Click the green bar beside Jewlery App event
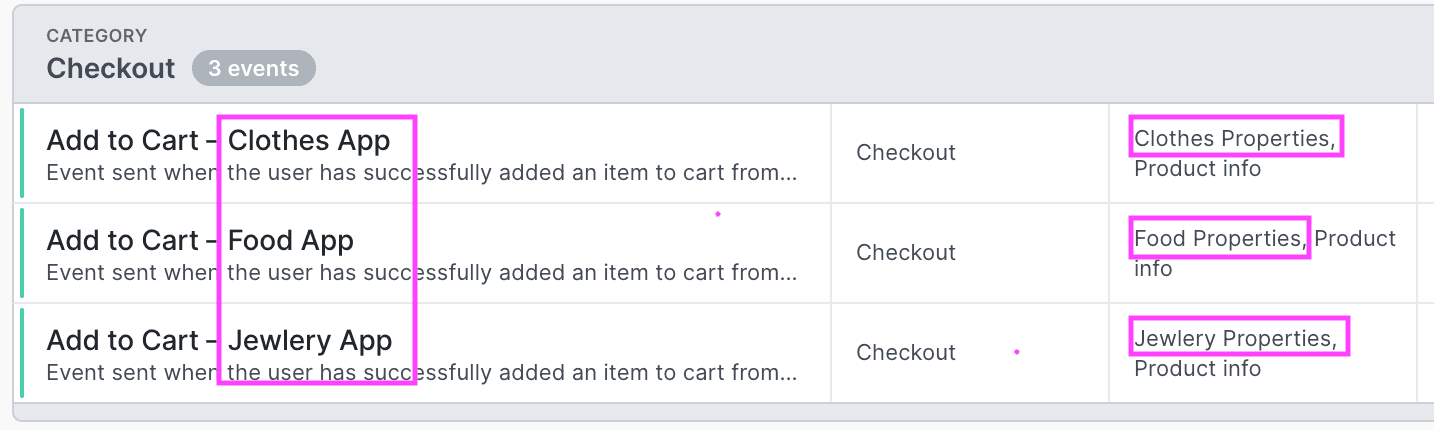Viewport: 1434px width, 430px height. pyautogui.click(x=21, y=353)
